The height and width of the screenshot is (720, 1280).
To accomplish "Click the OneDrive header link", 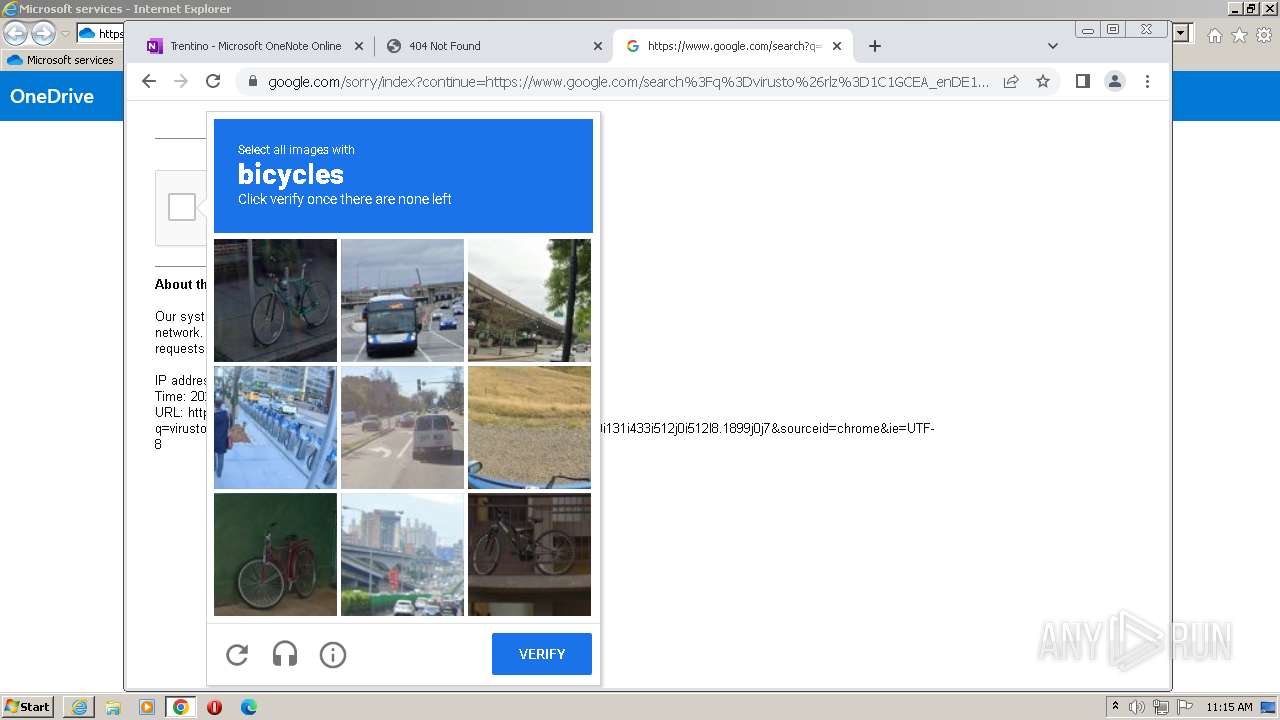I will point(52,96).
